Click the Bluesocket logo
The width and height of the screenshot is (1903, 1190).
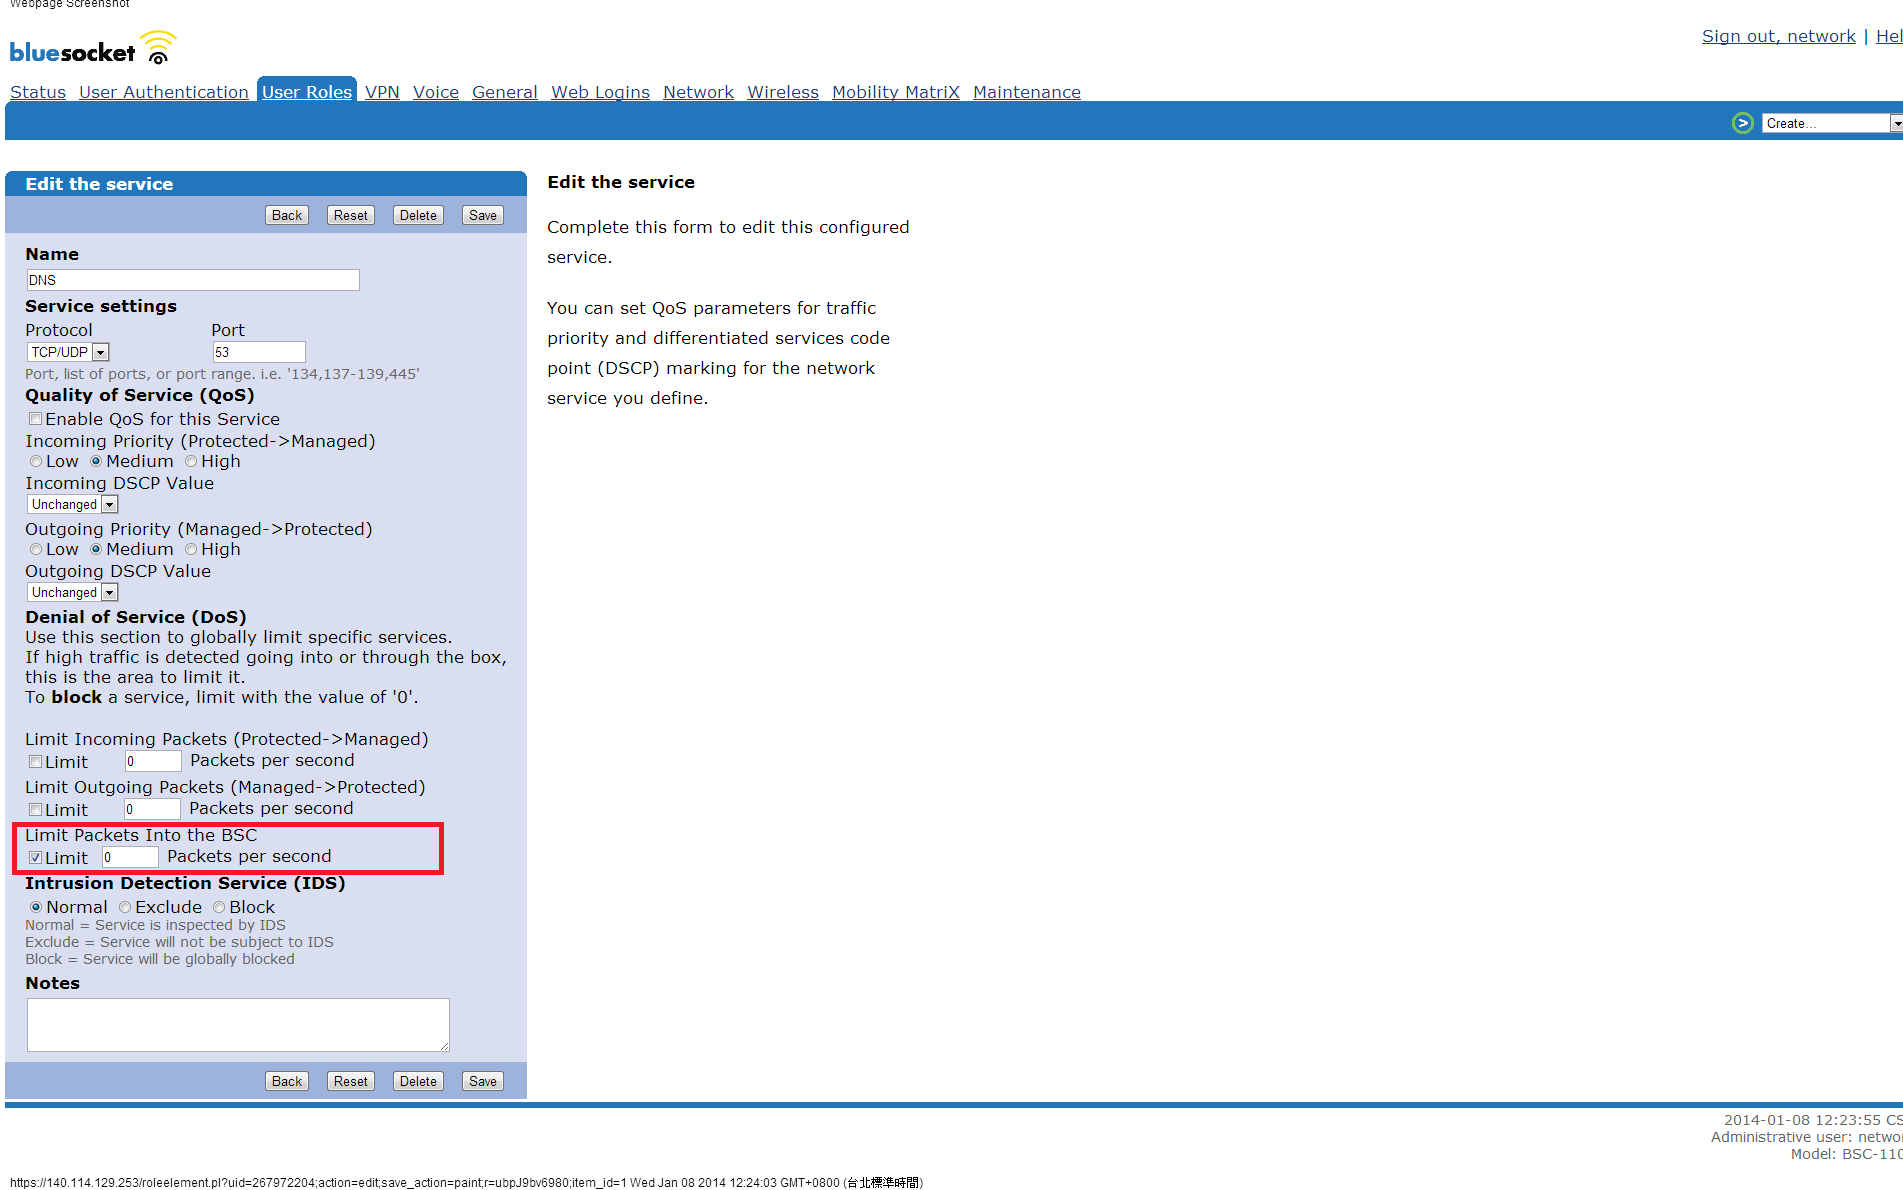pyautogui.click(x=92, y=49)
